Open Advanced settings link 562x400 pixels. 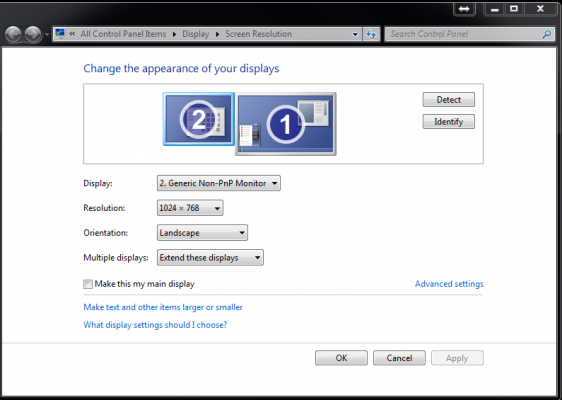[x=449, y=284]
